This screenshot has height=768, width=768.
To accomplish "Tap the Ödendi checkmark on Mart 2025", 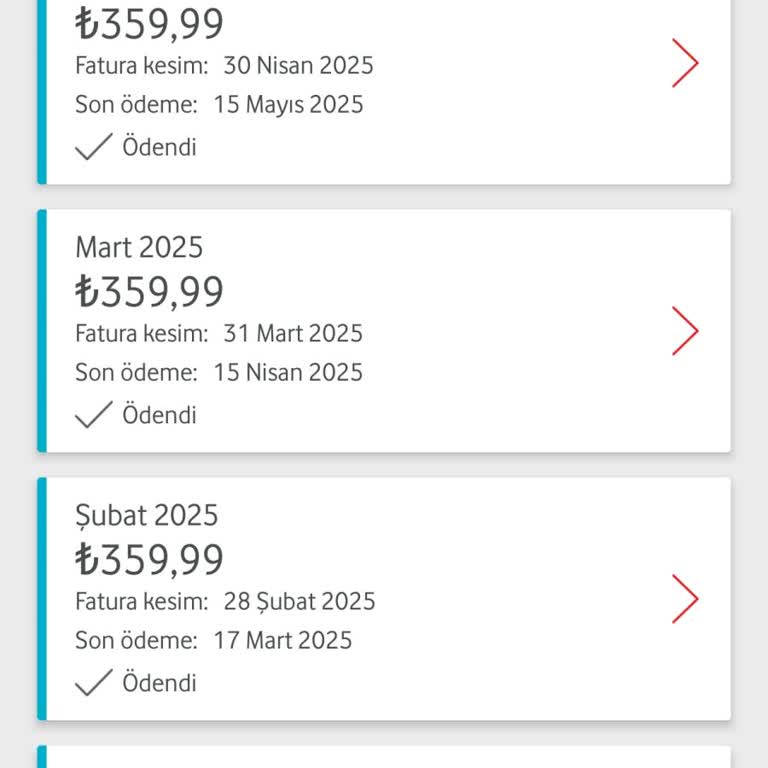I will [94, 414].
